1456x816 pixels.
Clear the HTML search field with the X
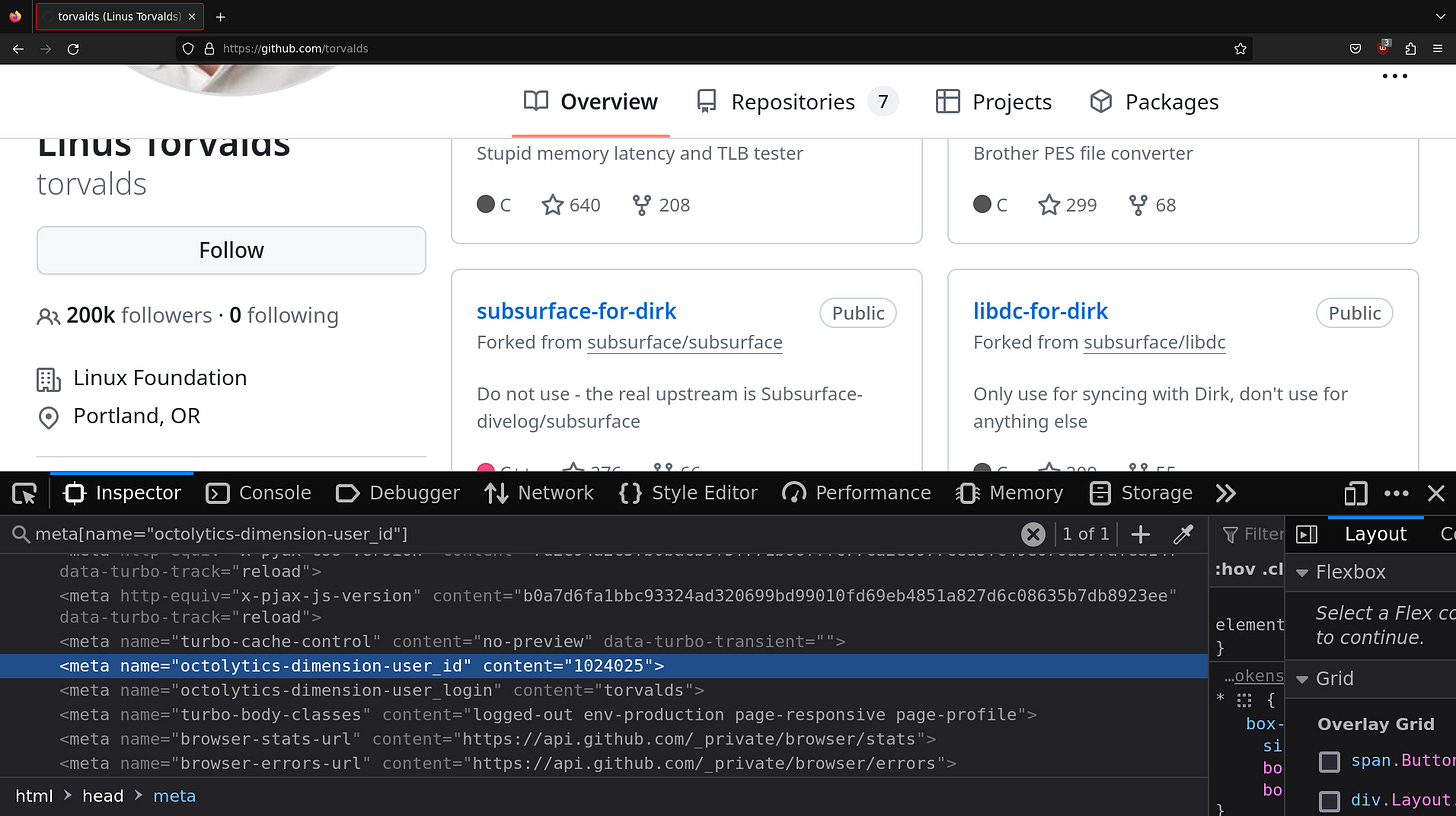(x=1033, y=534)
